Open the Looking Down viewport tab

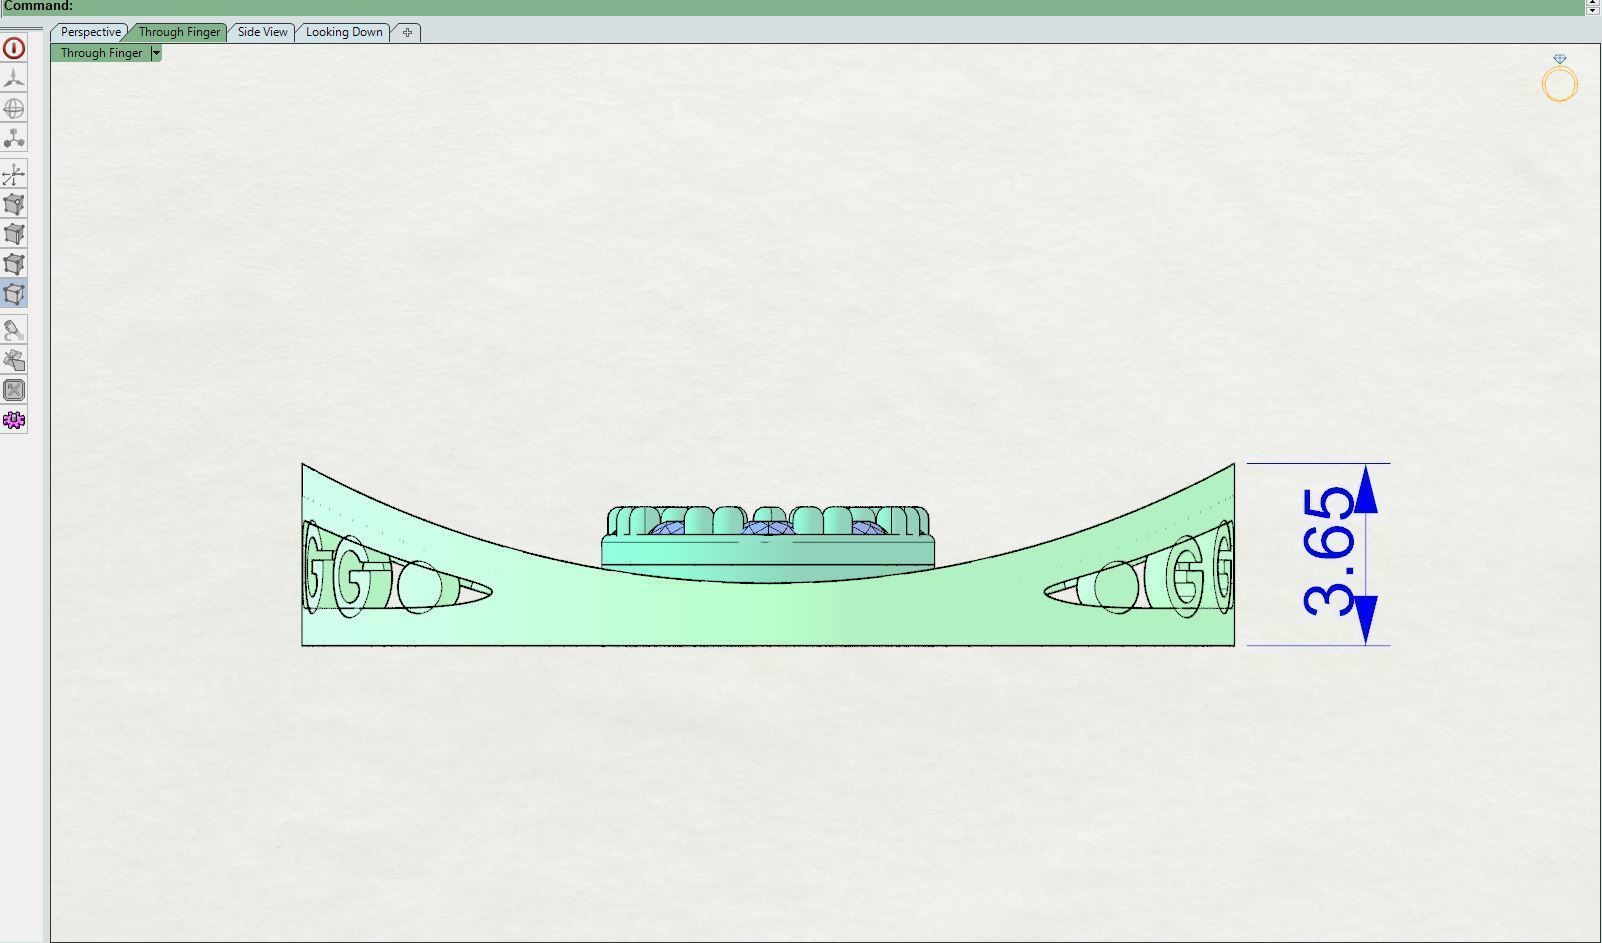tap(344, 32)
